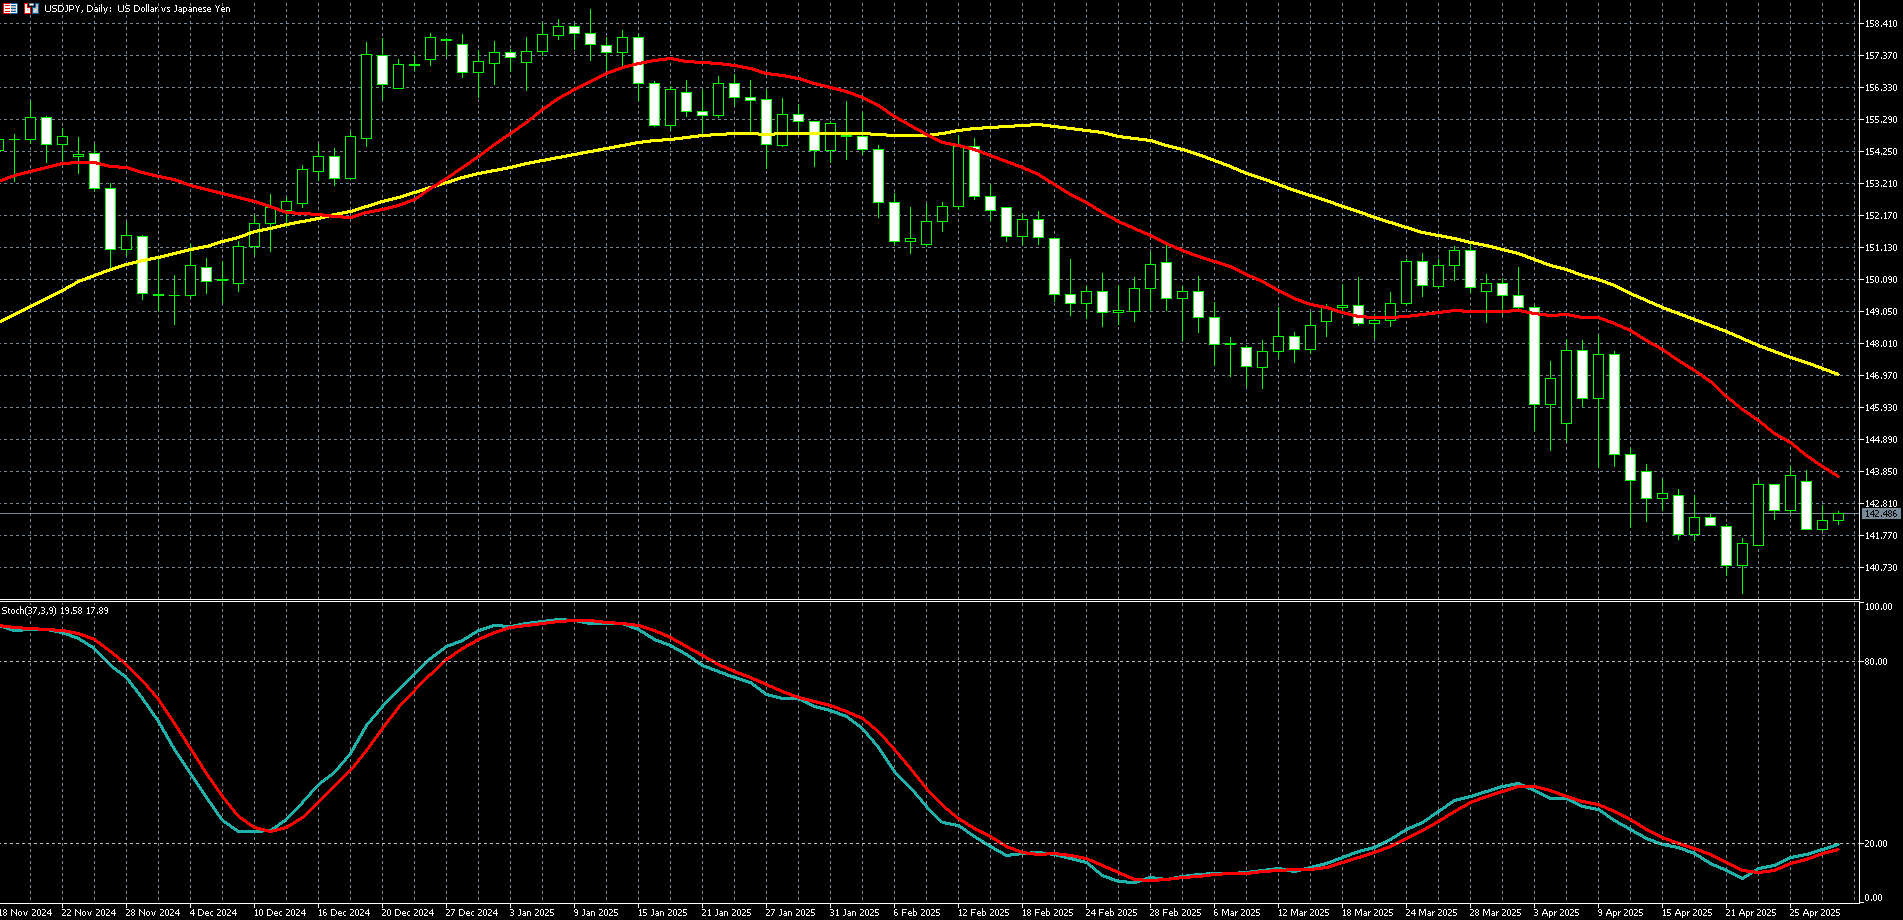The image size is (1903, 920).
Task: Click the 100.00 stochastic scale label
Action: (1877, 607)
